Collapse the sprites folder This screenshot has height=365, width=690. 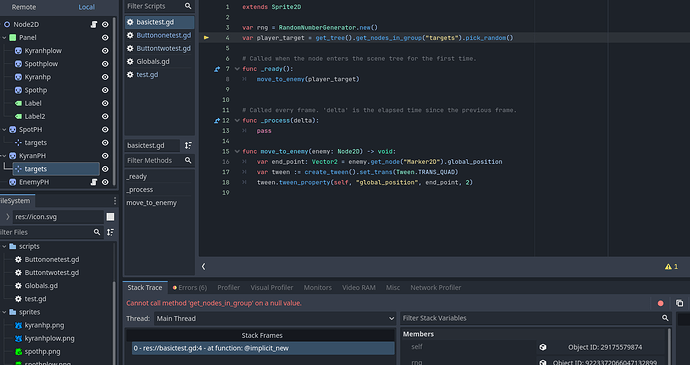pos(4,312)
